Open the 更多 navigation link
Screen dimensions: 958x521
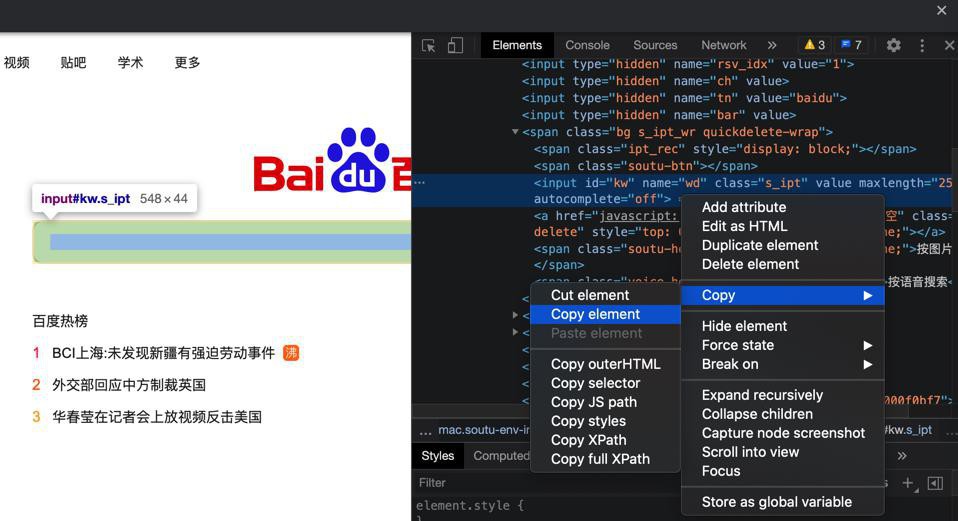(x=187, y=62)
